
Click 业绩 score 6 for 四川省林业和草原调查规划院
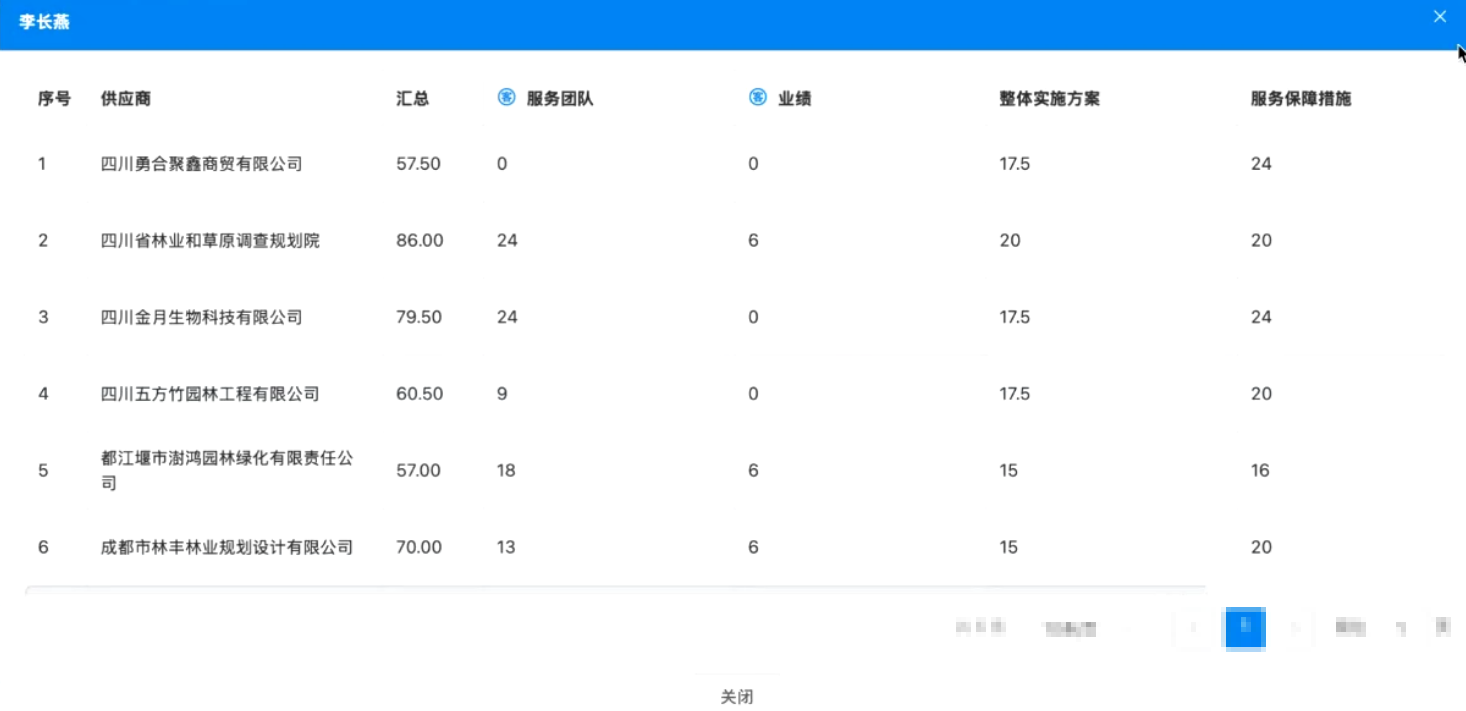point(753,241)
